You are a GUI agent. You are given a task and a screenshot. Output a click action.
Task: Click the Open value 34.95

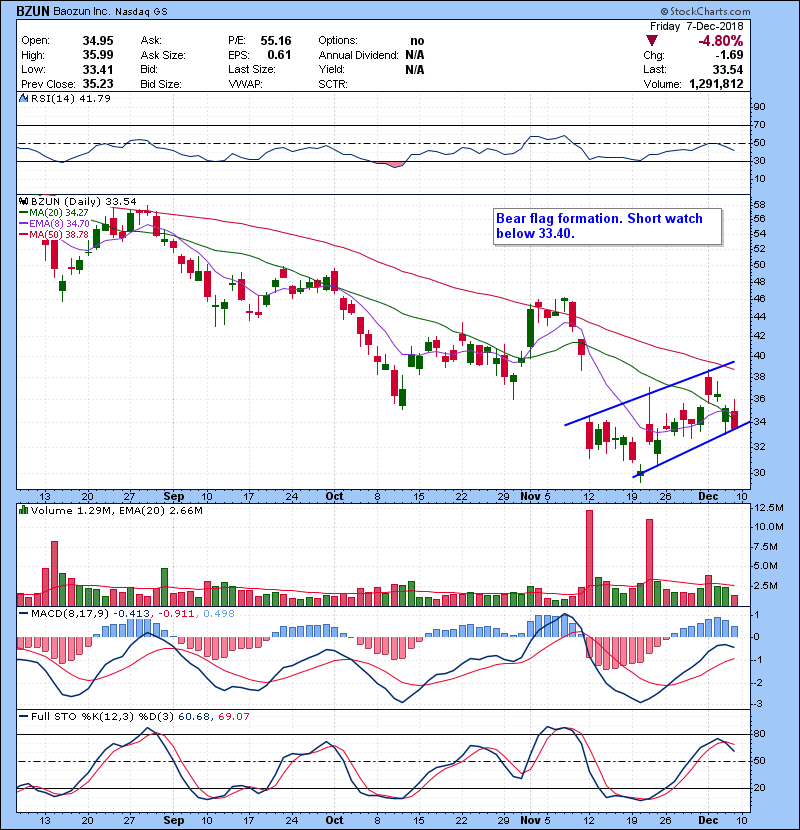click(98, 41)
